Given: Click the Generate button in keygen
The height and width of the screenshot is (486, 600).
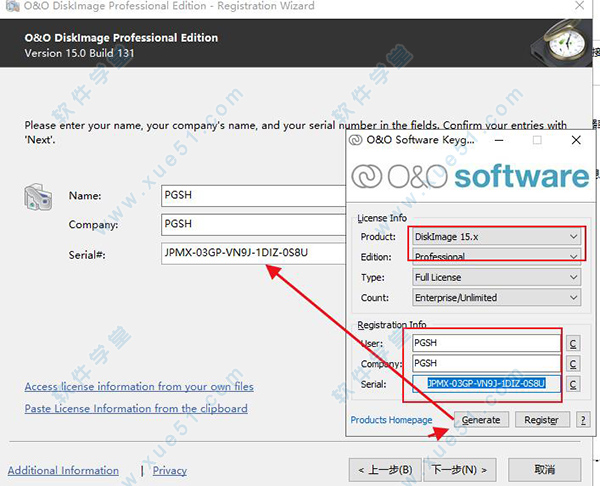Looking at the screenshot, I should click(481, 420).
